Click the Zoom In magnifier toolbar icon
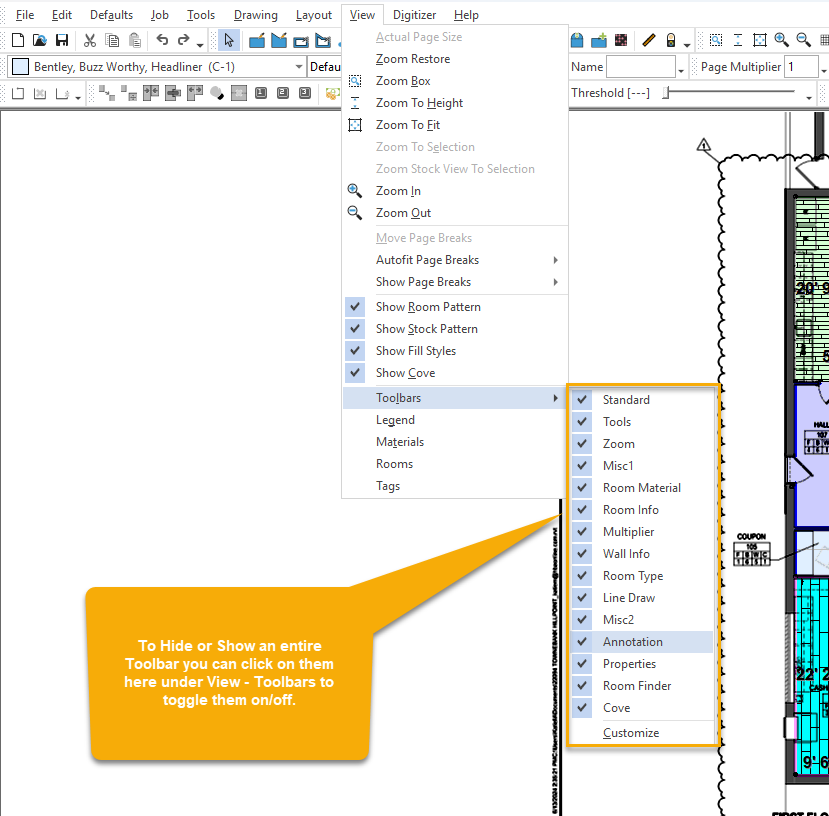Screen dimensions: 829x816 point(781,40)
